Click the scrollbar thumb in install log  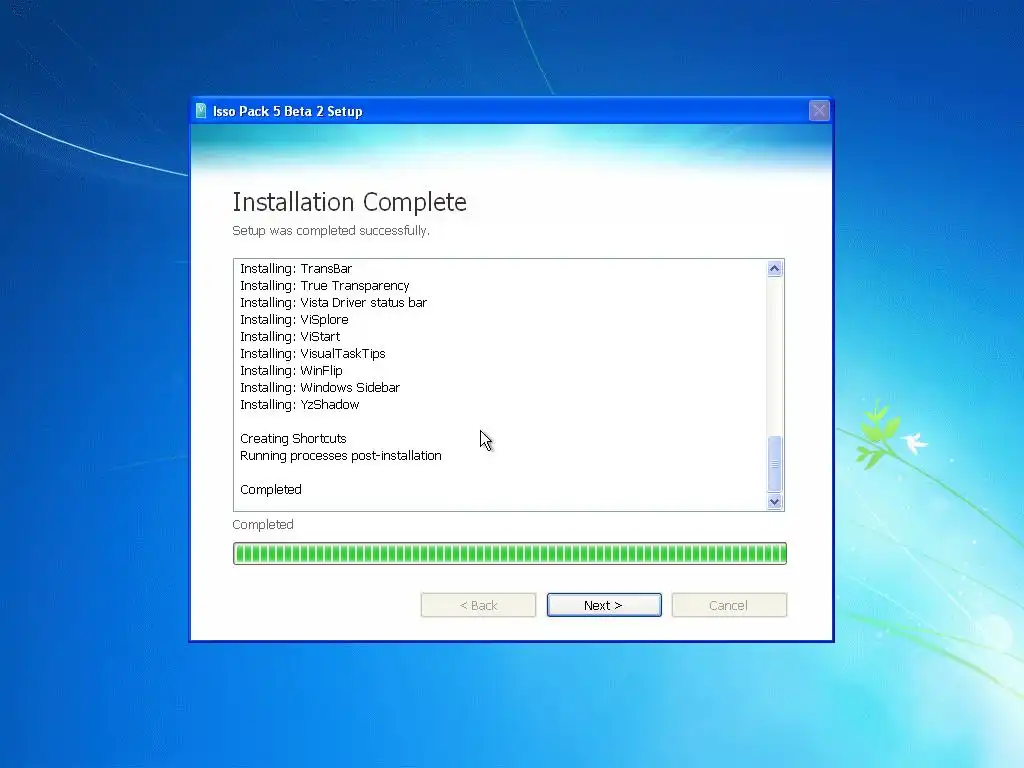coord(775,464)
